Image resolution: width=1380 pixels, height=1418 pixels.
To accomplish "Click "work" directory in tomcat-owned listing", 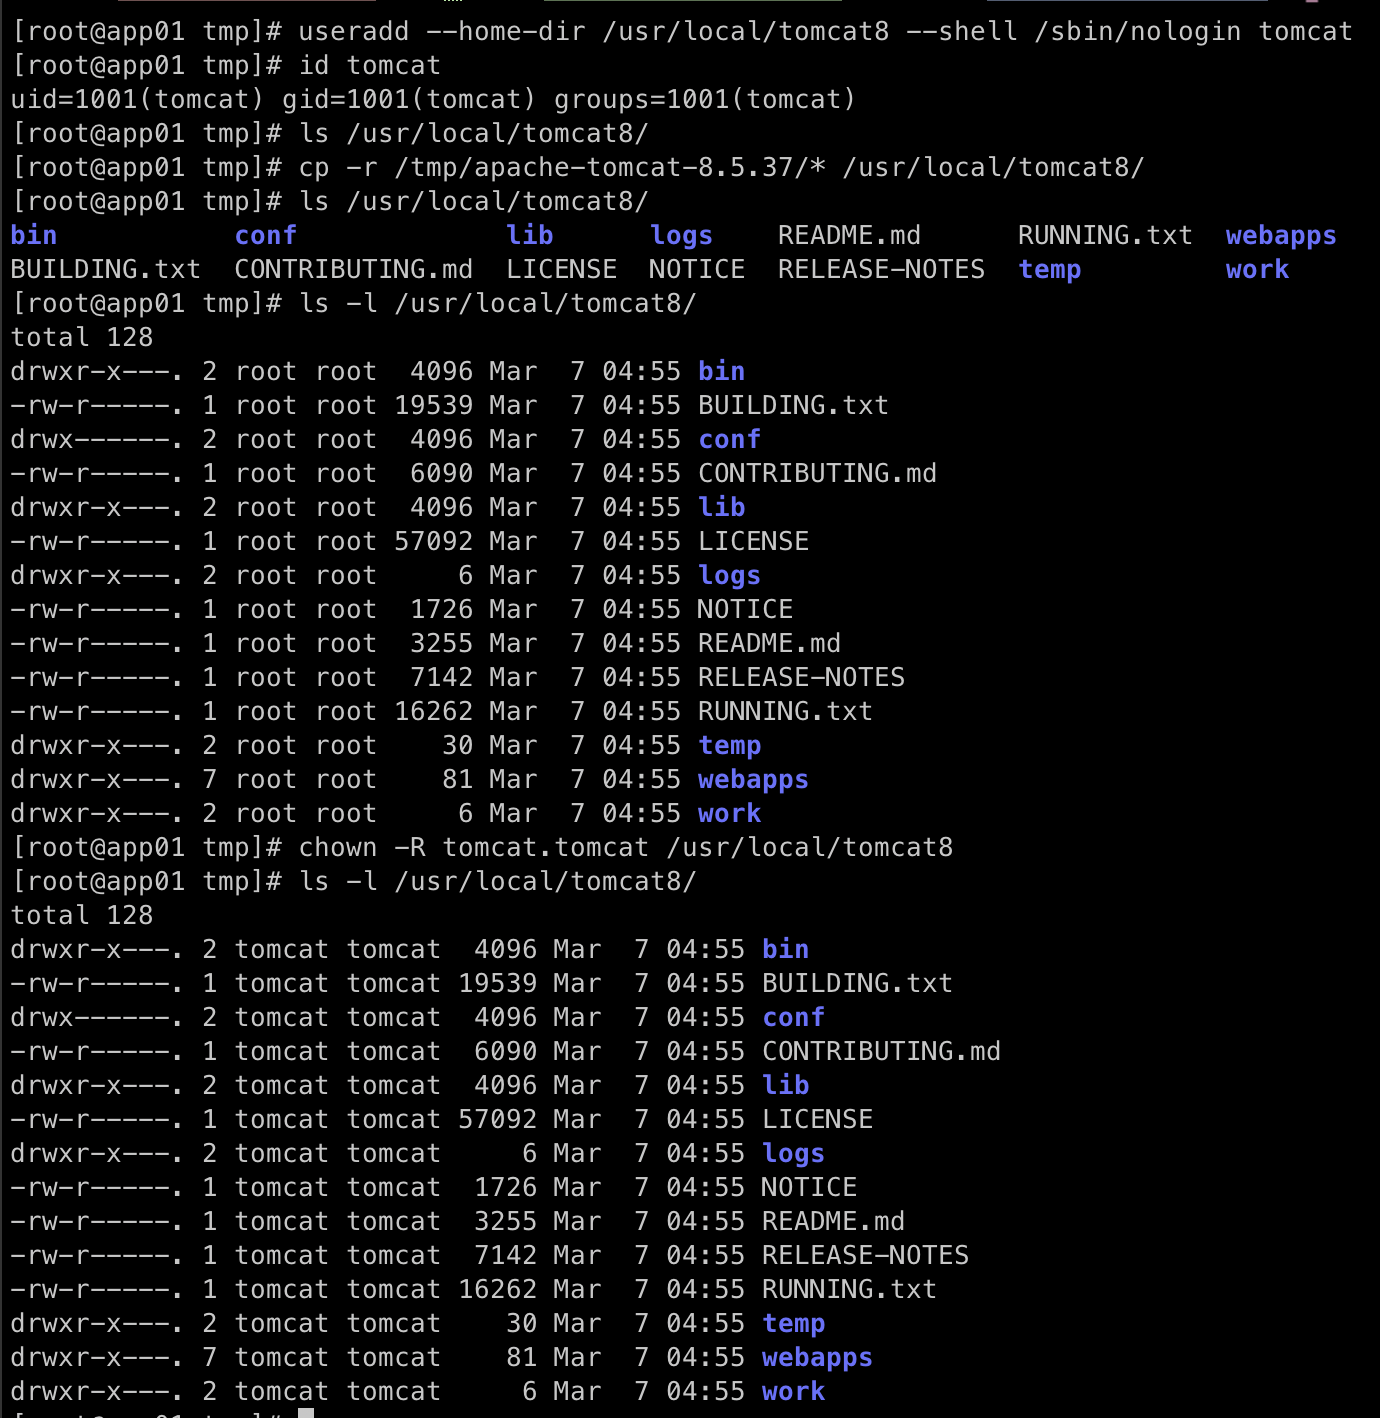I will click(794, 1392).
